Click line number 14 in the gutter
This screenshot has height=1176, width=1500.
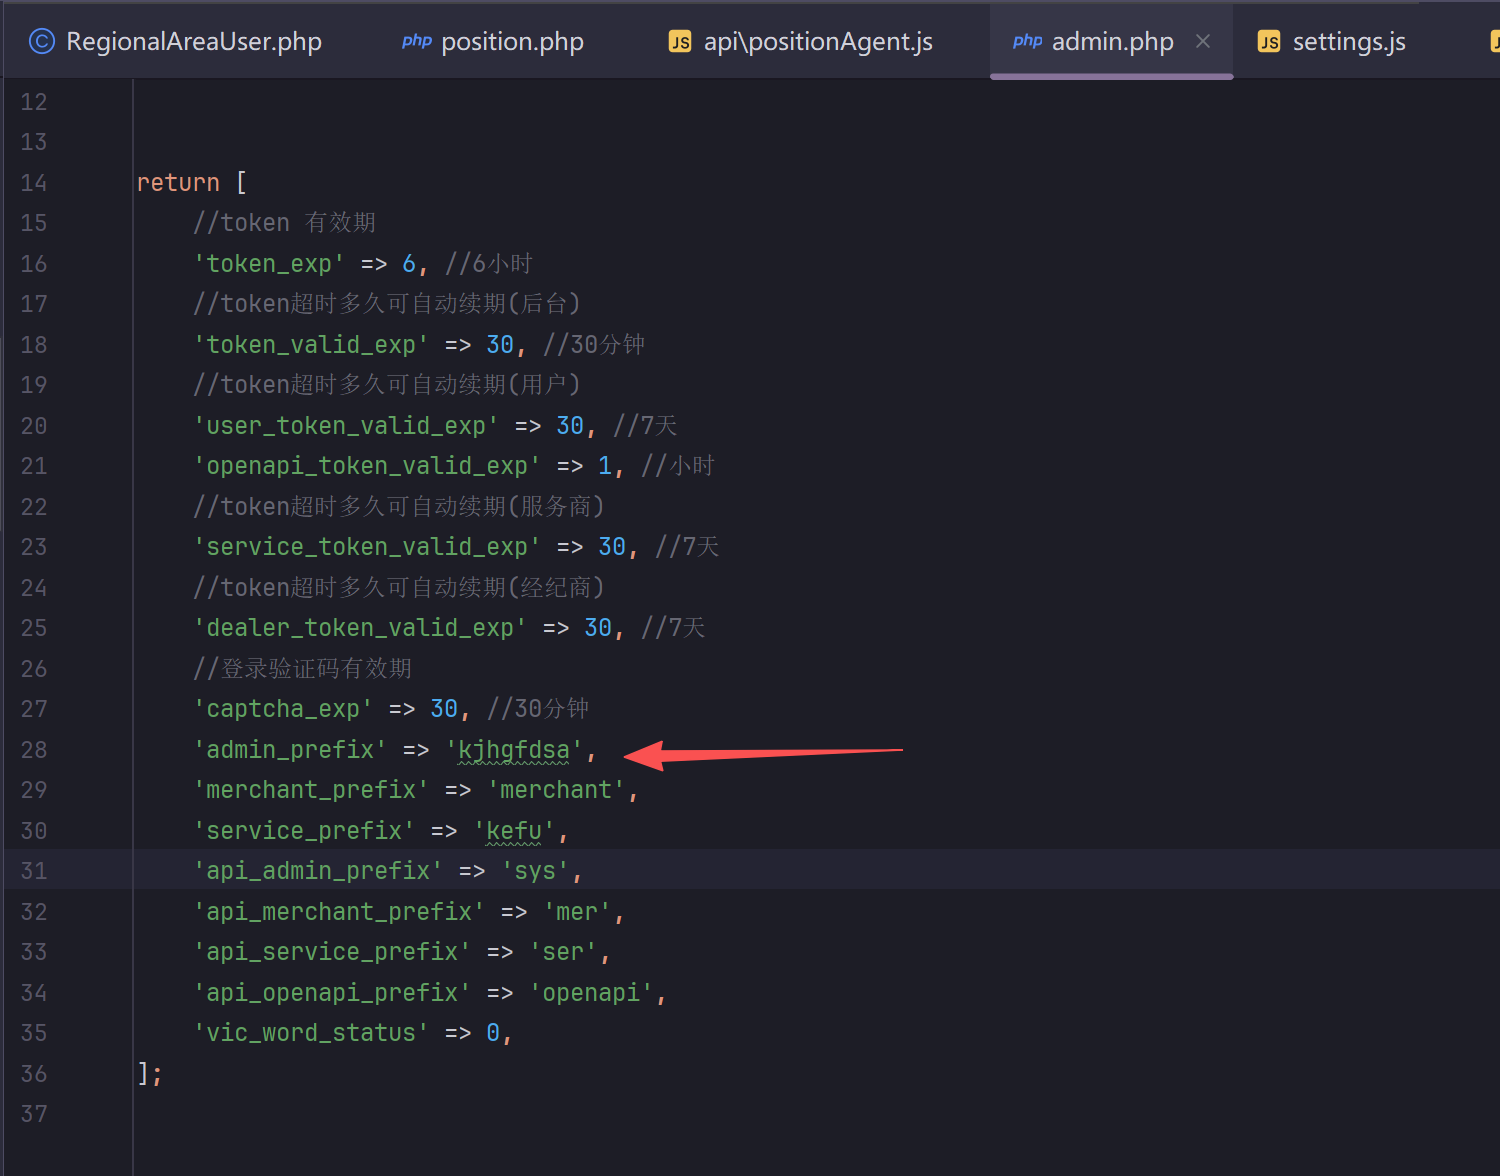click(x=34, y=183)
